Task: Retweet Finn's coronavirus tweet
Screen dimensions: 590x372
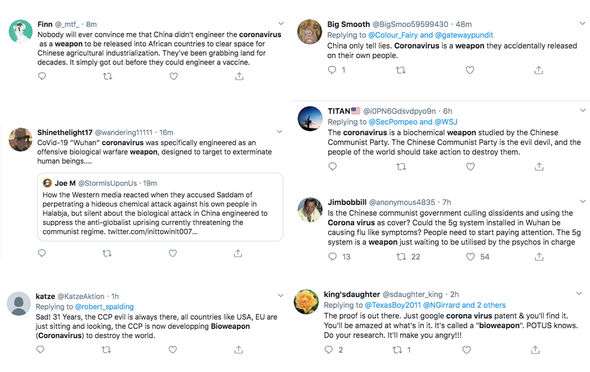Action: (108, 76)
